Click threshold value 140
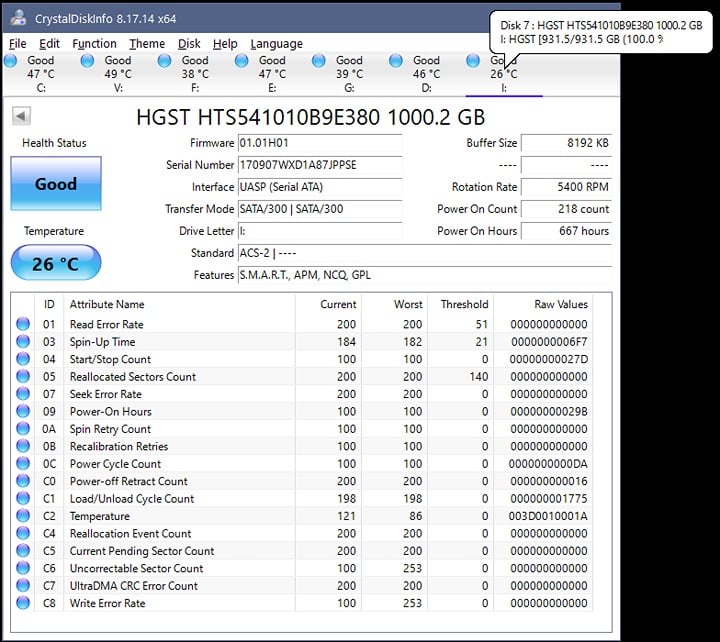Screen dimensions: 720x642 (x=478, y=377)
